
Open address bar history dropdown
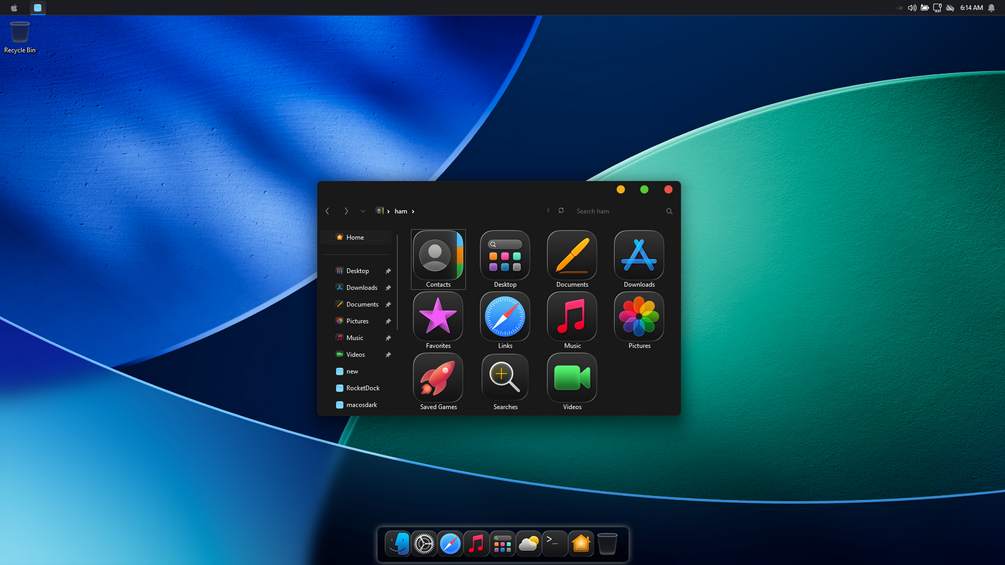(548, 211)
